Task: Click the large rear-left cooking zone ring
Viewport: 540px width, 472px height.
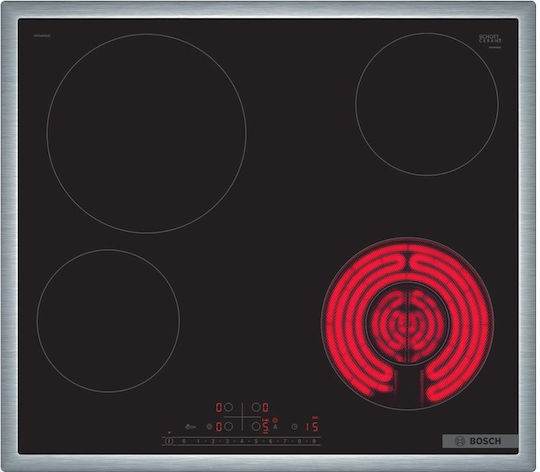Action: click(x=146, y=134)
